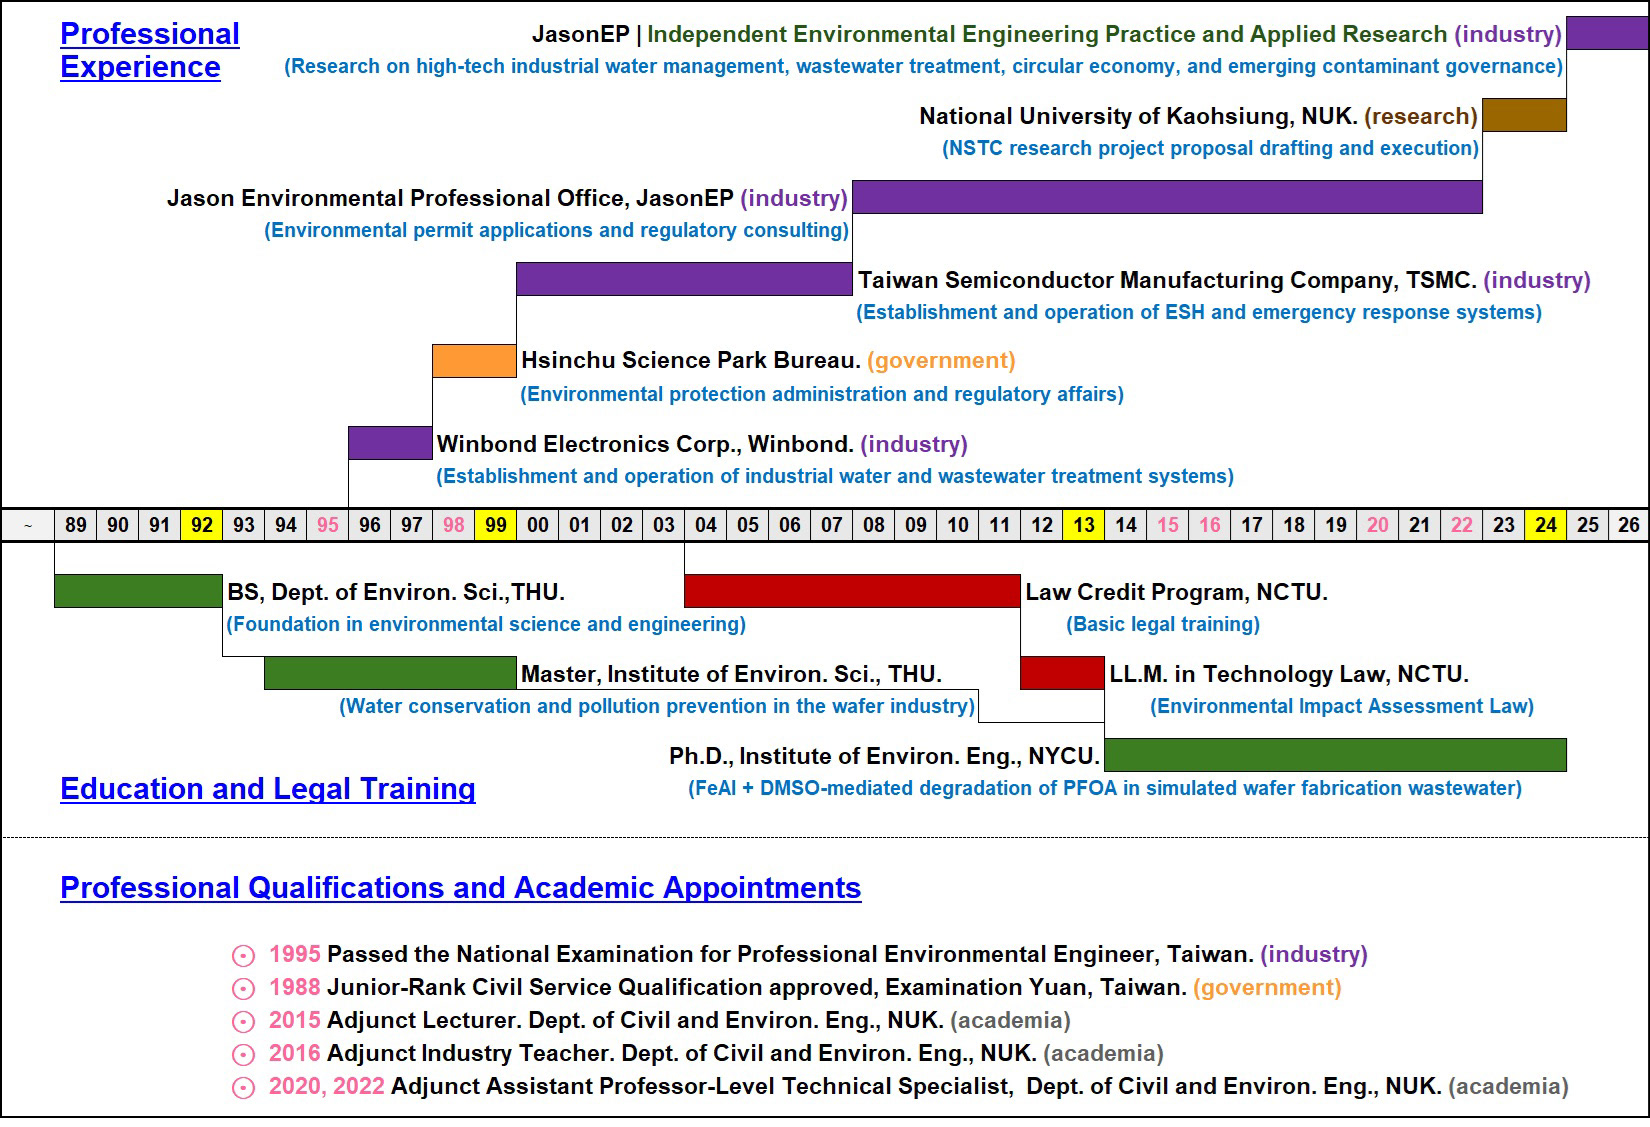Click 'Environmental protection administration and regulatory affairs' description
Viewport: 1650px width, 1127px height.
point(822,394)
